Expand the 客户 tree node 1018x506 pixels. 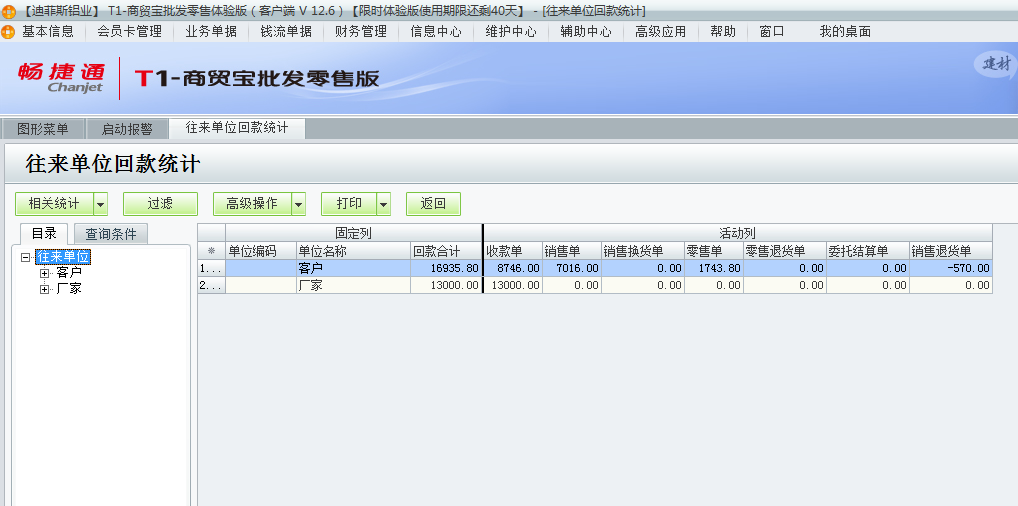(x=44, y=273)
